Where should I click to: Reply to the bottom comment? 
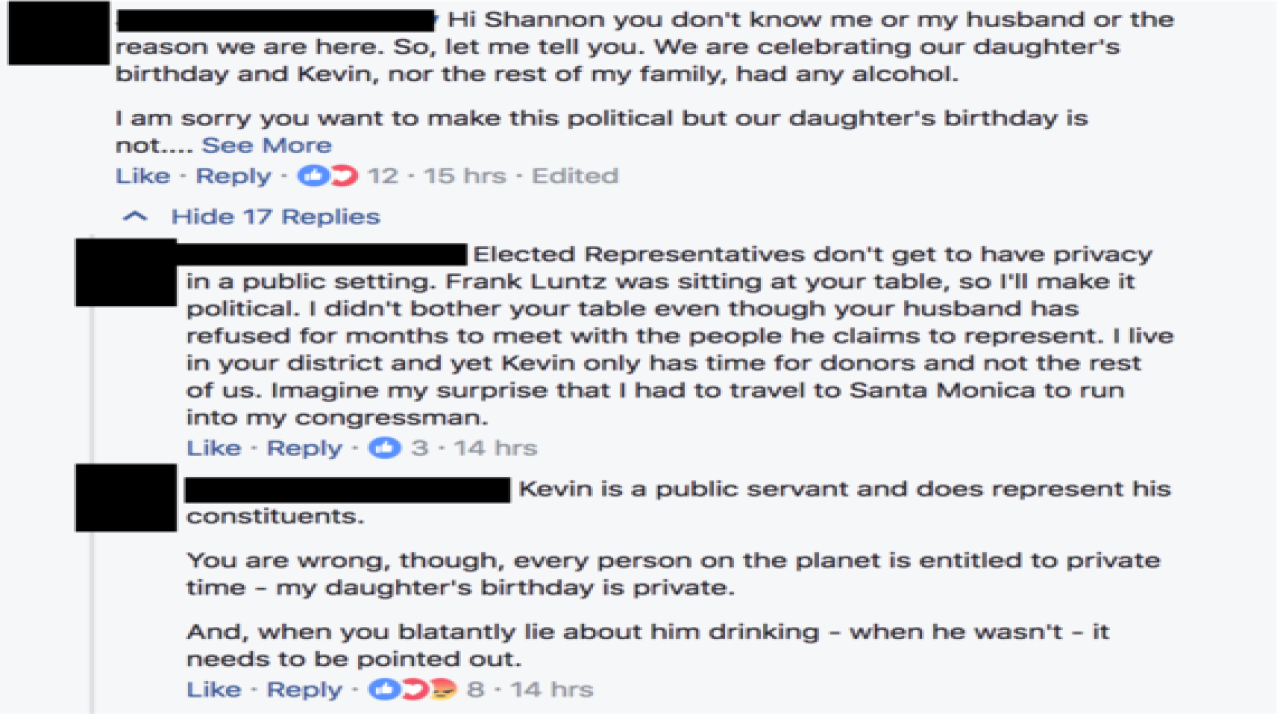click(x=304, y=689)
